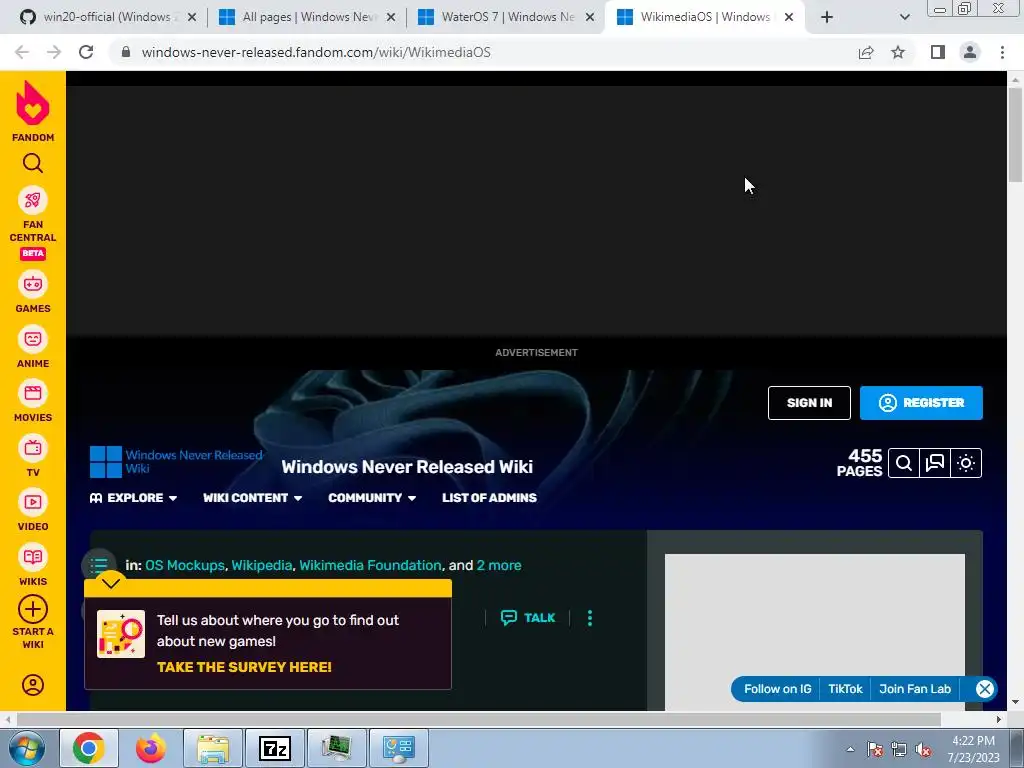Click the Register button
The height and width of the screenshot is (768, 1024).
[x=921, y=403]
